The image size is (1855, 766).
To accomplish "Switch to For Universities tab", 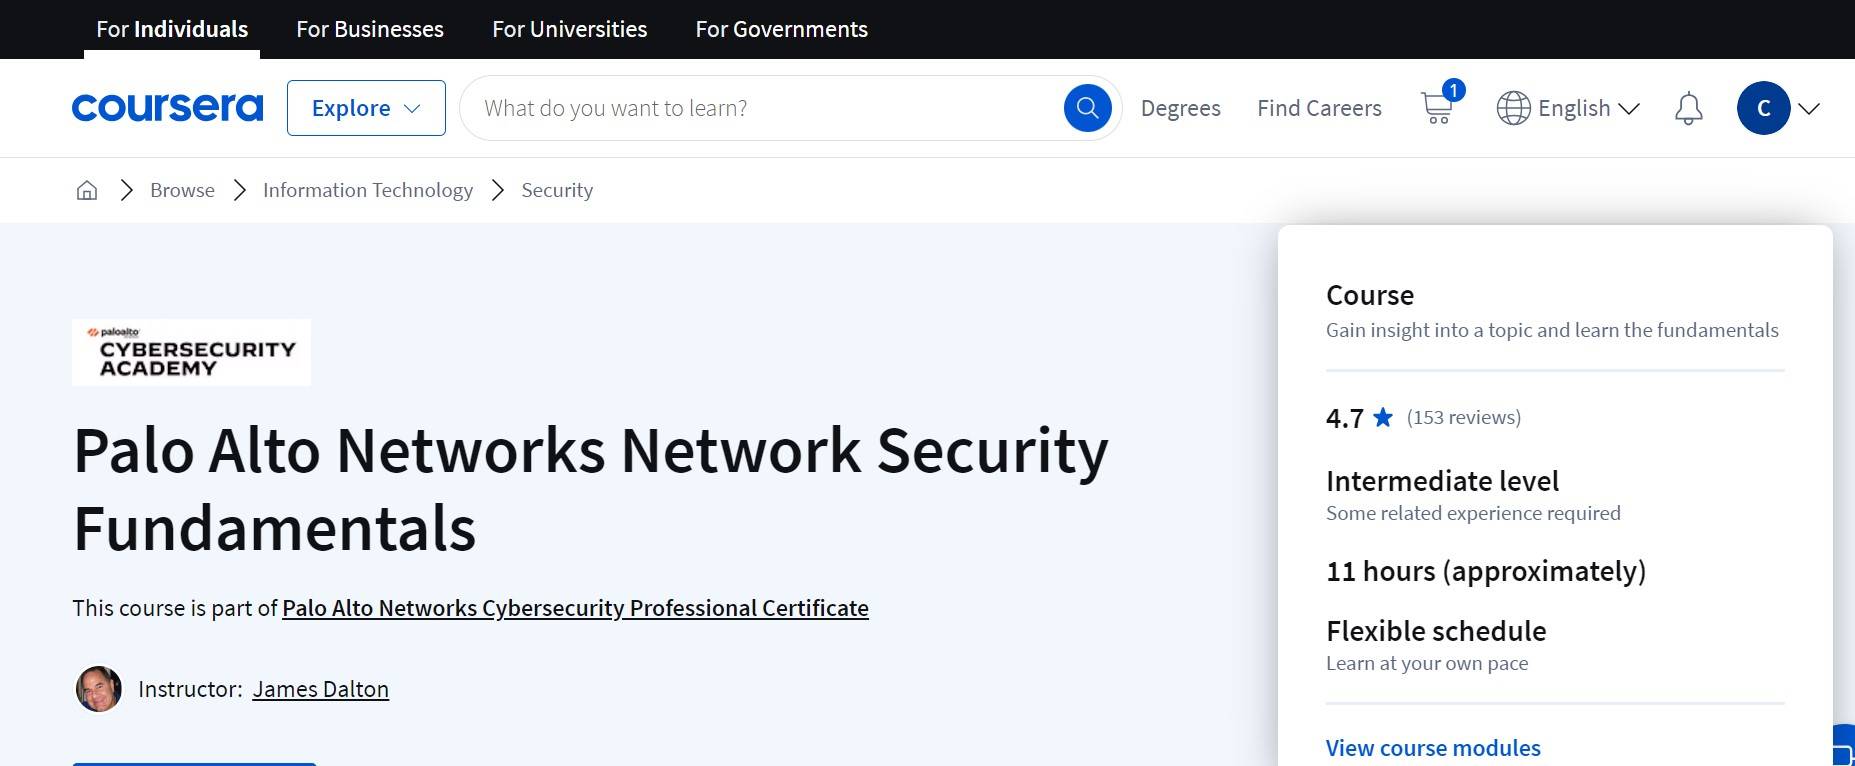I will coord(570,29).
